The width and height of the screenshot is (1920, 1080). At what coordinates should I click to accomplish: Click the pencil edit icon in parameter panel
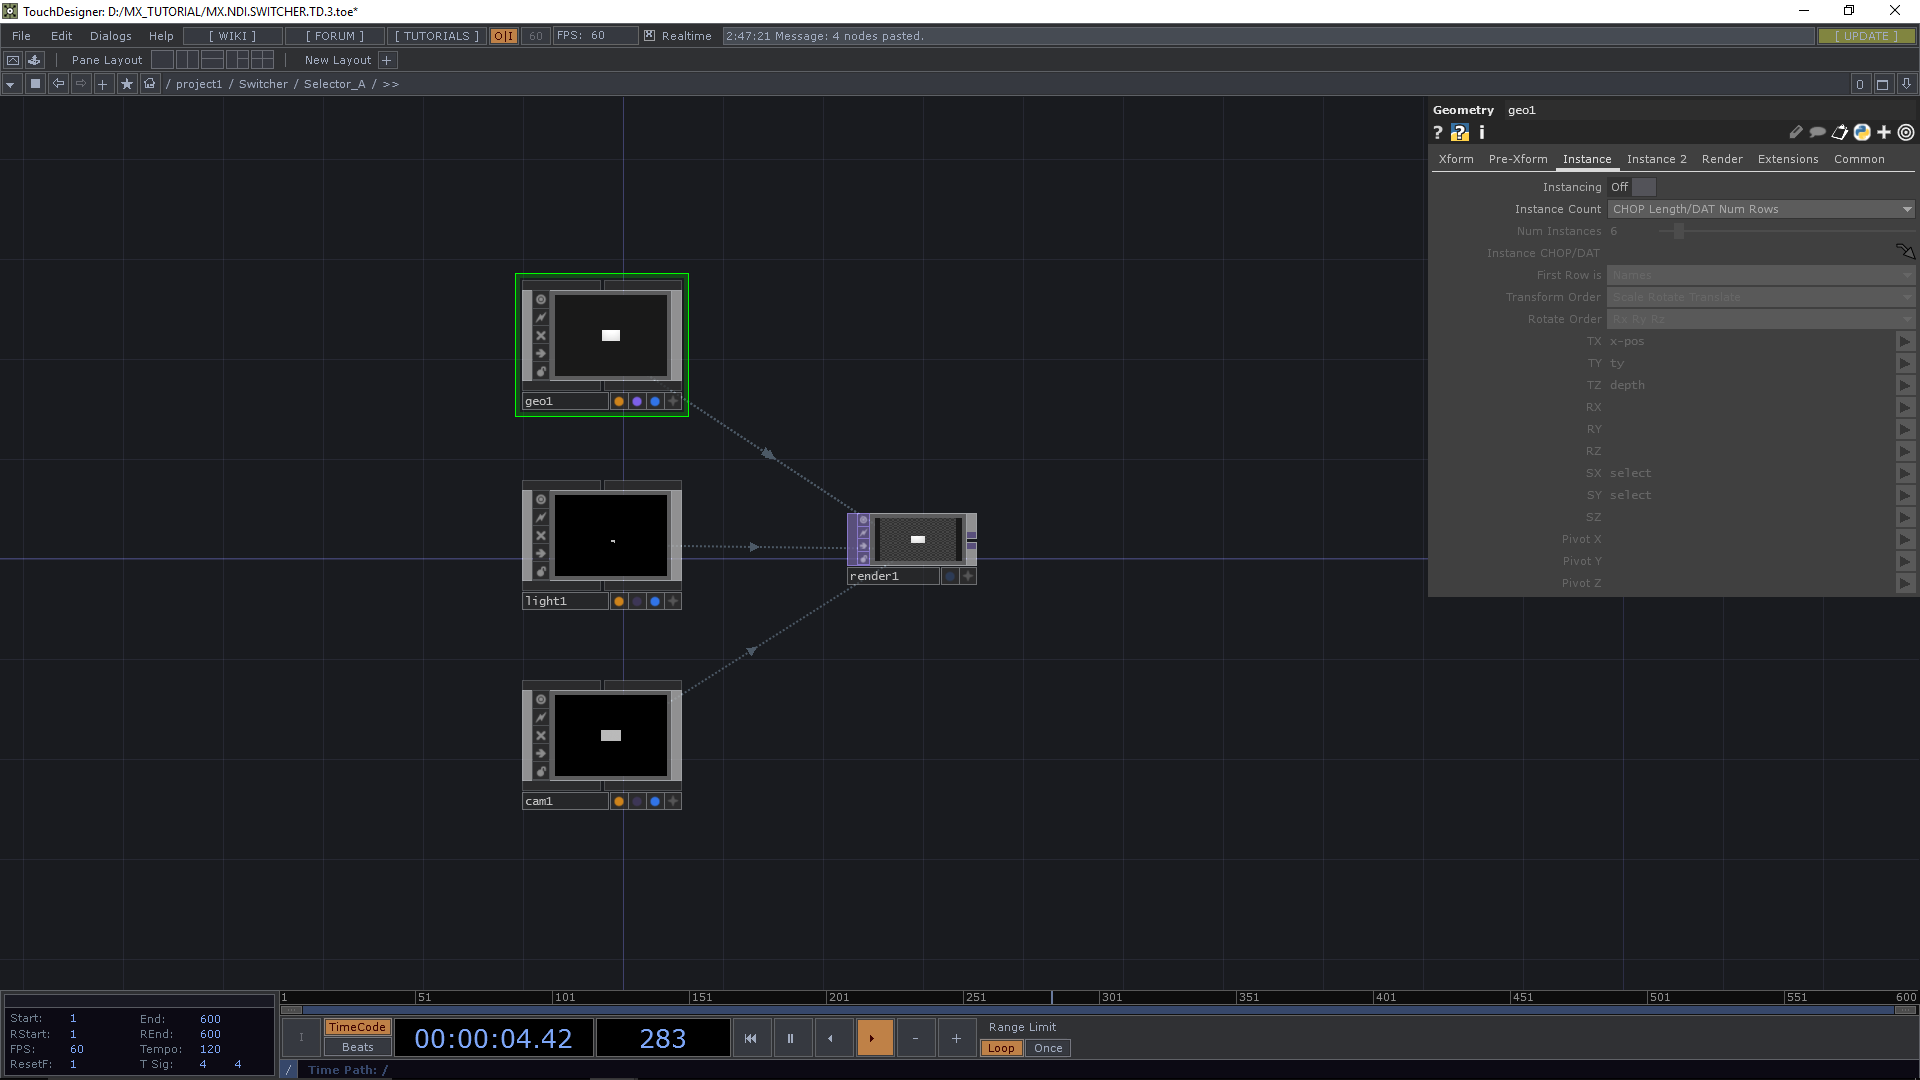(x=1796, y=132)
